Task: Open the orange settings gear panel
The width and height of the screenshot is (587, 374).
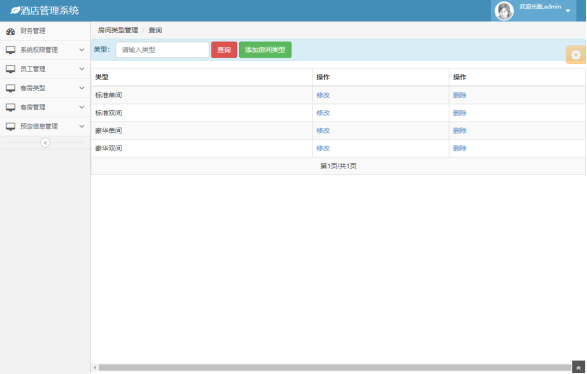Action: point(576,55)
